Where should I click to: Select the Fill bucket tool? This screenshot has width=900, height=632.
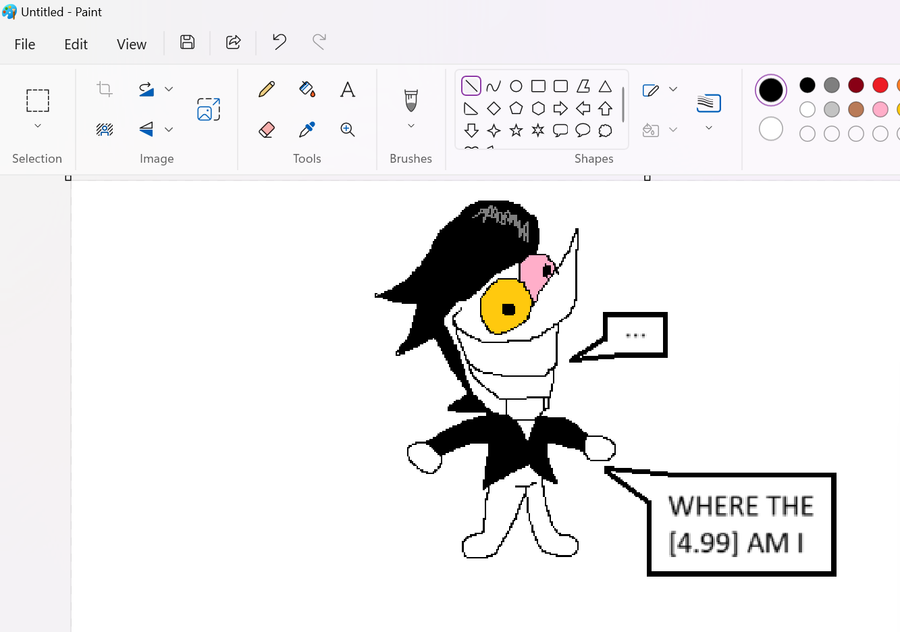click(x=307, y=89)
